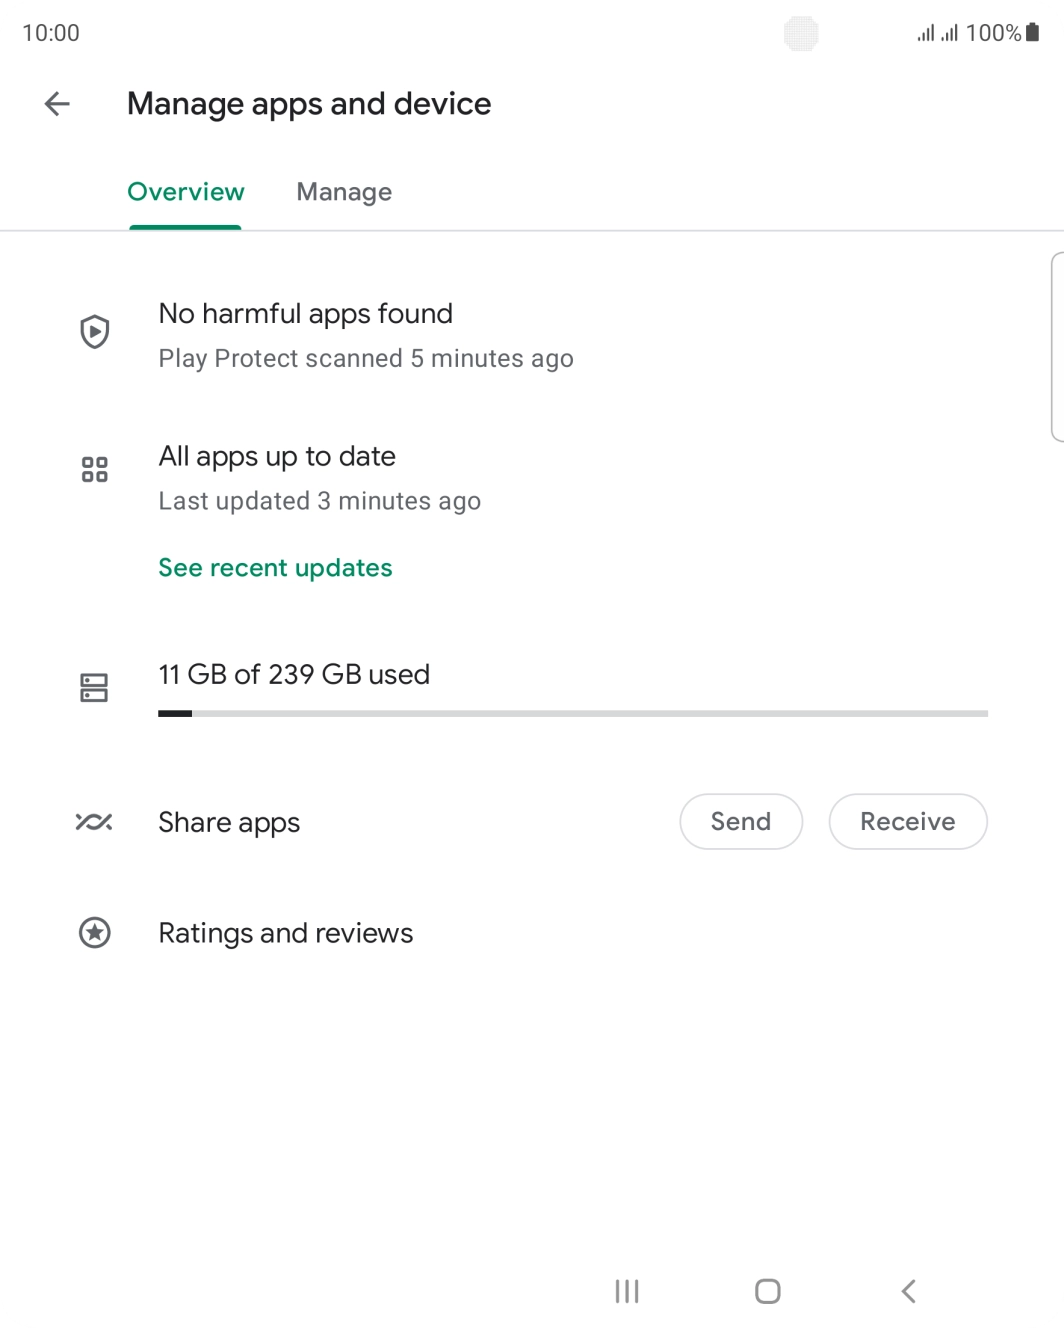Open Android recent apps navigation button
This screenshot has width=1064, height=1328.
(627, 1291)
